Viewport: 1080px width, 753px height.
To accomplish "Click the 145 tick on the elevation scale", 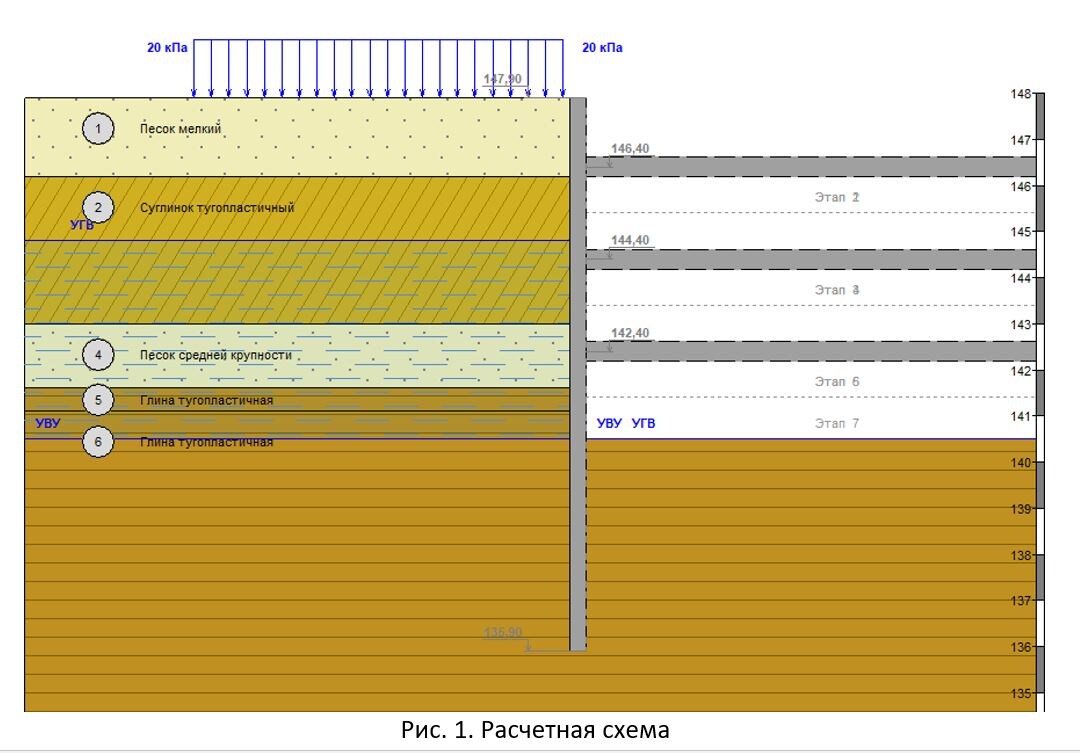I will 1021,231.
